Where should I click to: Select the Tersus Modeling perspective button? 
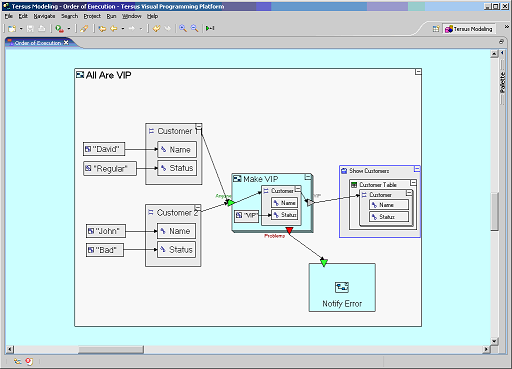(469, 29)
